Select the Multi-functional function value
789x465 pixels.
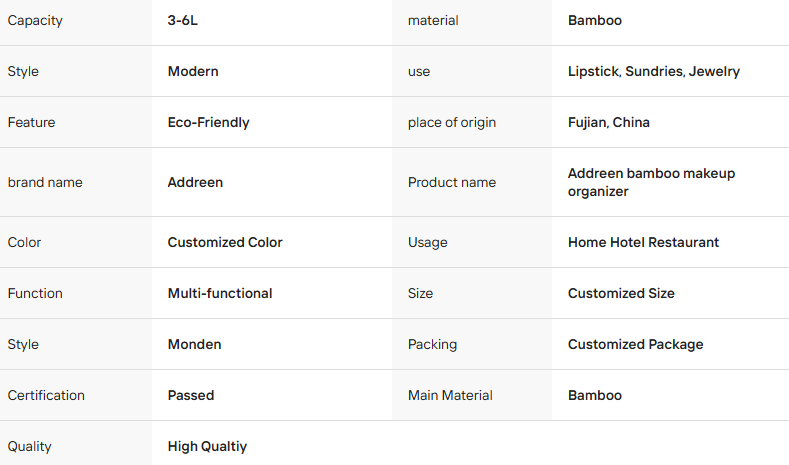point(220,293)
